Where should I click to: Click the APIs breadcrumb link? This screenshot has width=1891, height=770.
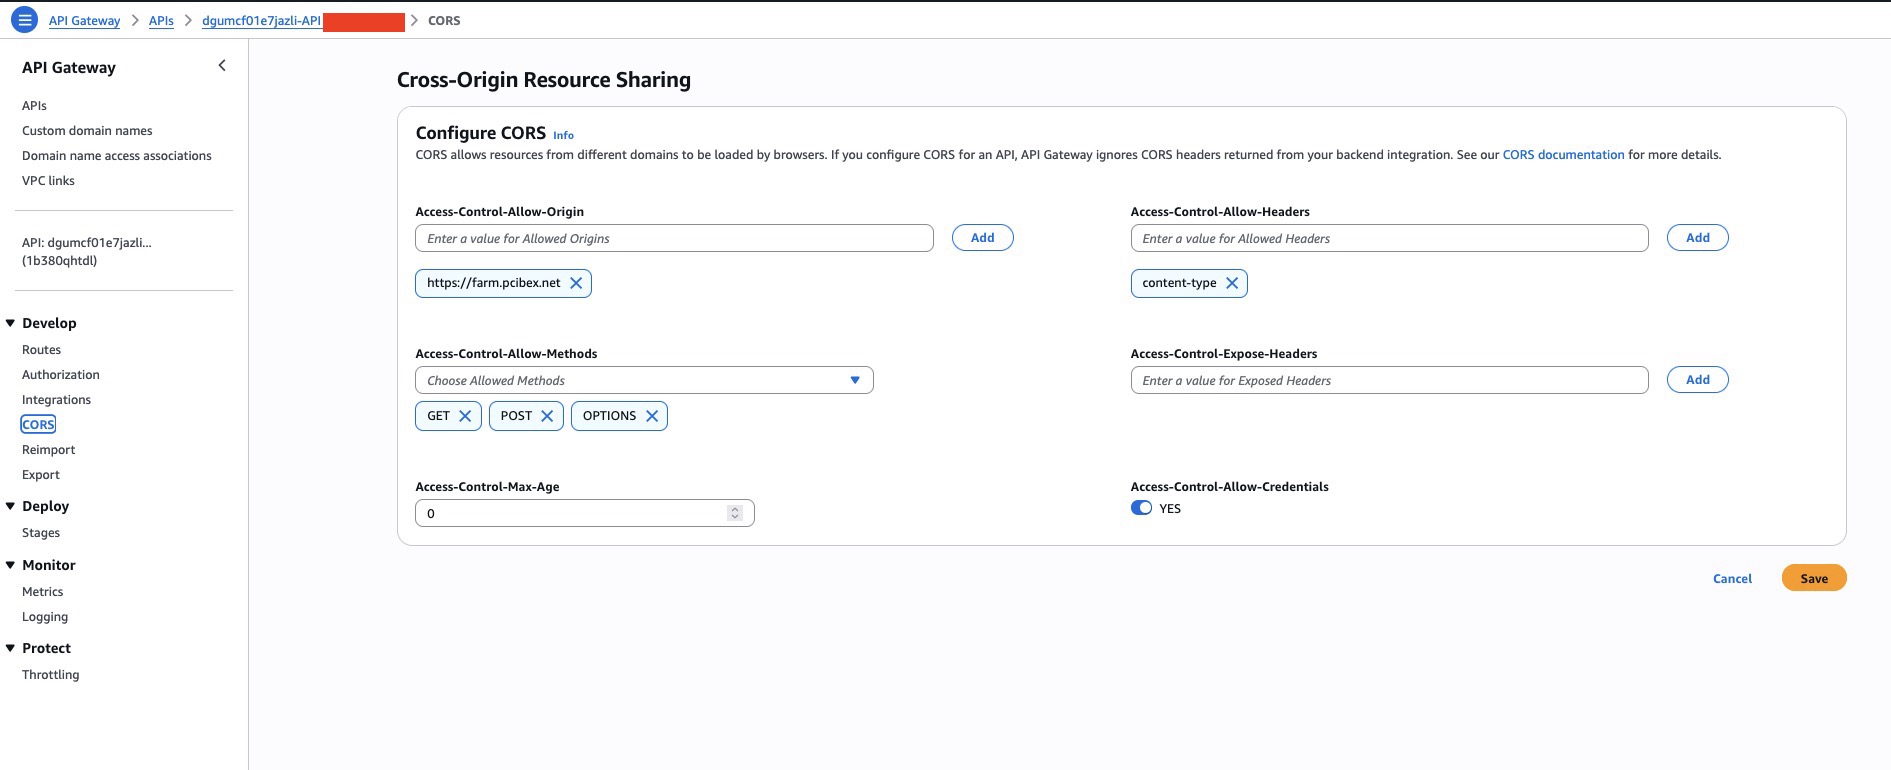pos(161,21)
